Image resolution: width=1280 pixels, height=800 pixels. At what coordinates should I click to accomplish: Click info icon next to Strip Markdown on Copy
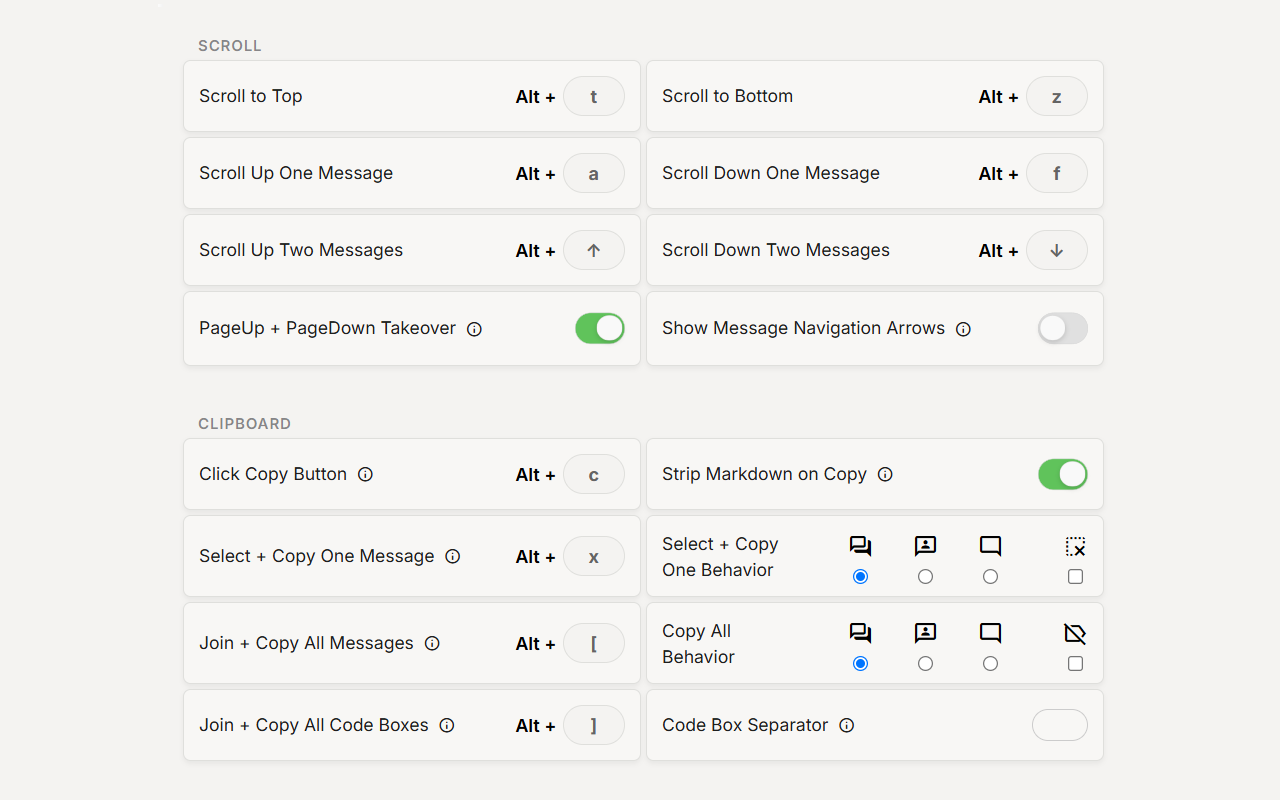click(885, 475)
